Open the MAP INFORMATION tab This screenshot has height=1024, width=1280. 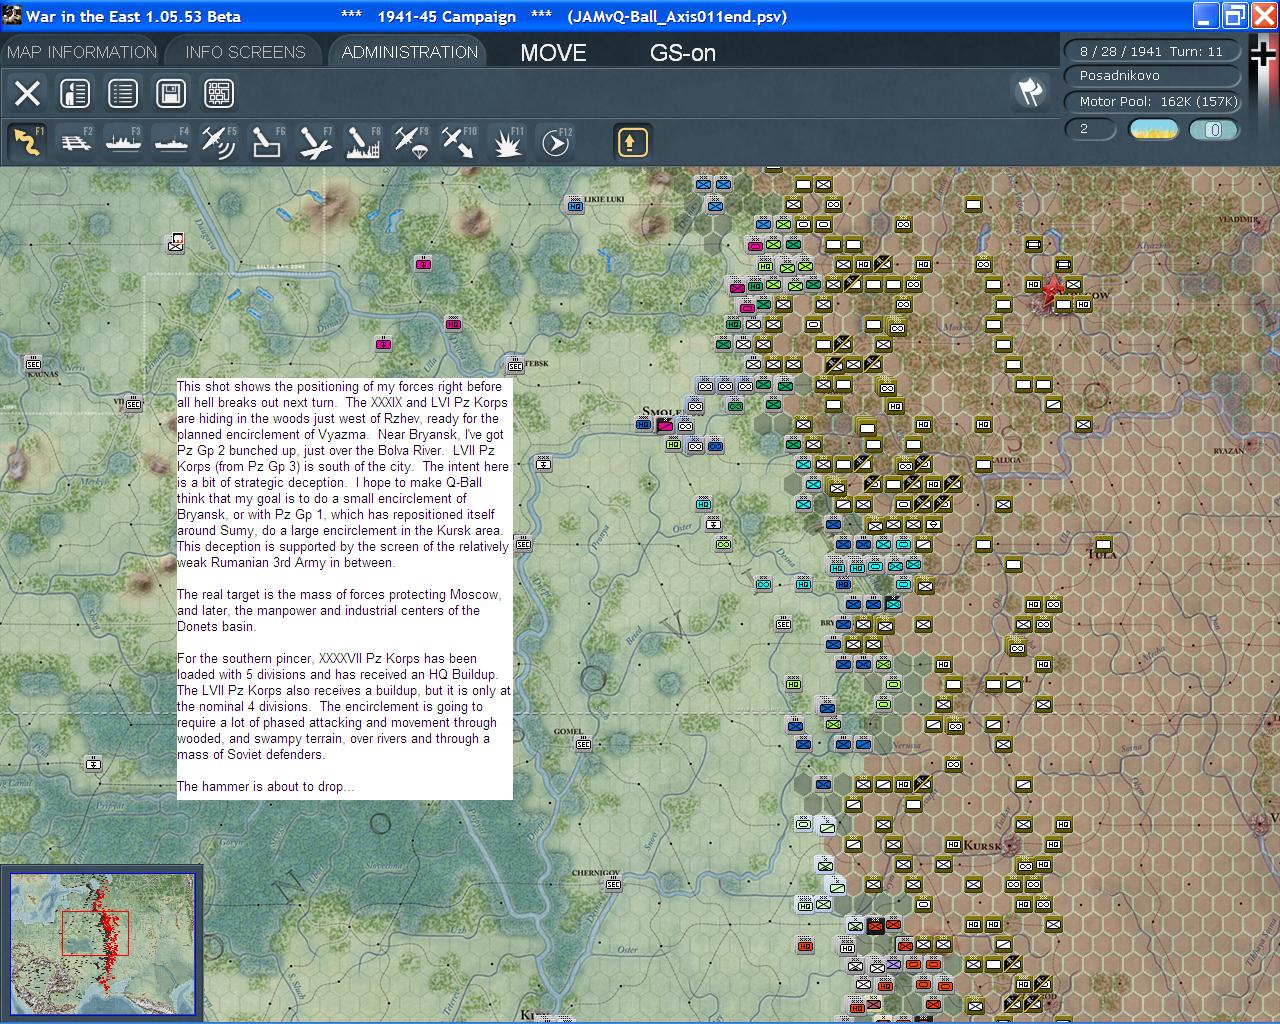point(82,52)
